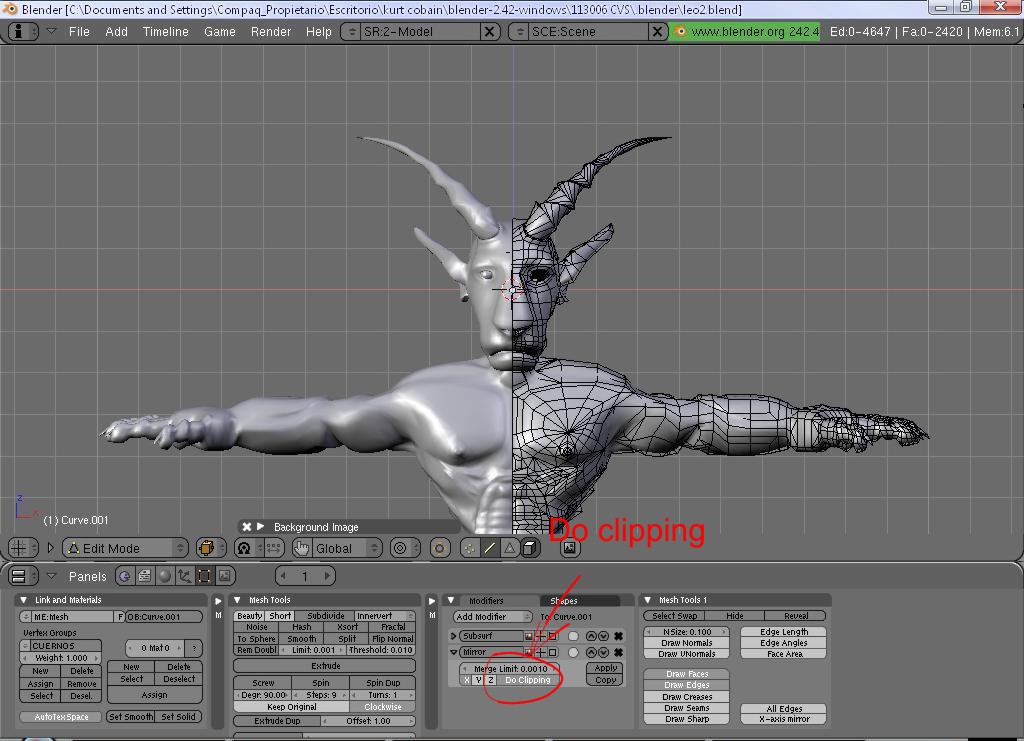Toggle Draw Creases option
1024x741 pixels.
[x=687, y=697]
